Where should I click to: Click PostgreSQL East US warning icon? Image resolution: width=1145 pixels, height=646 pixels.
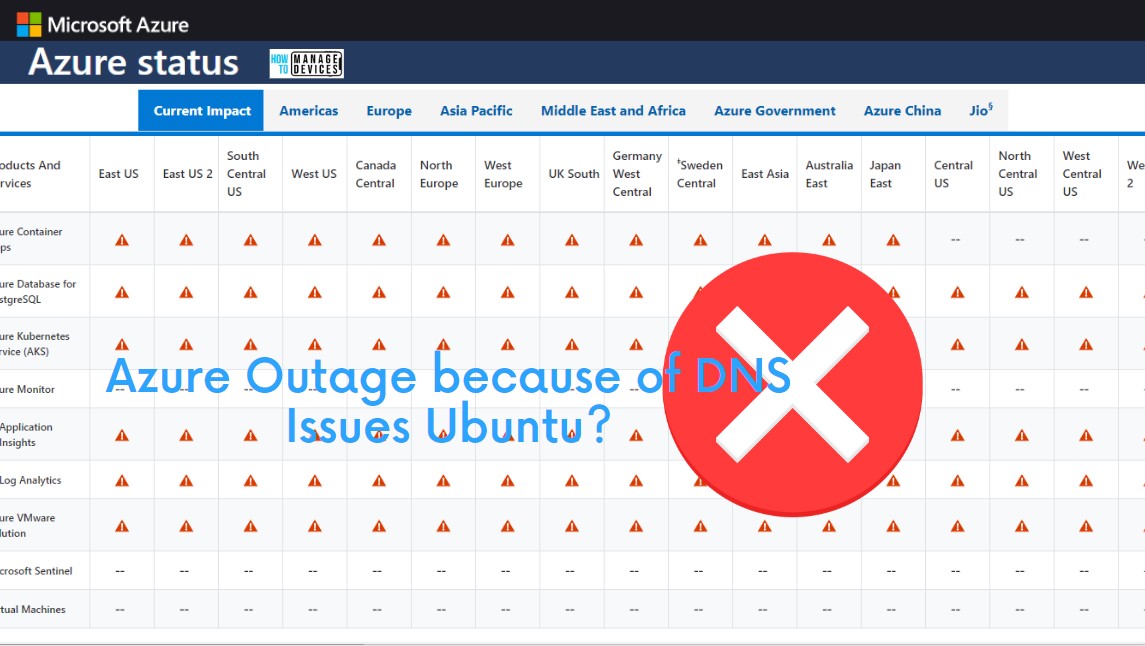click(122, 293)
